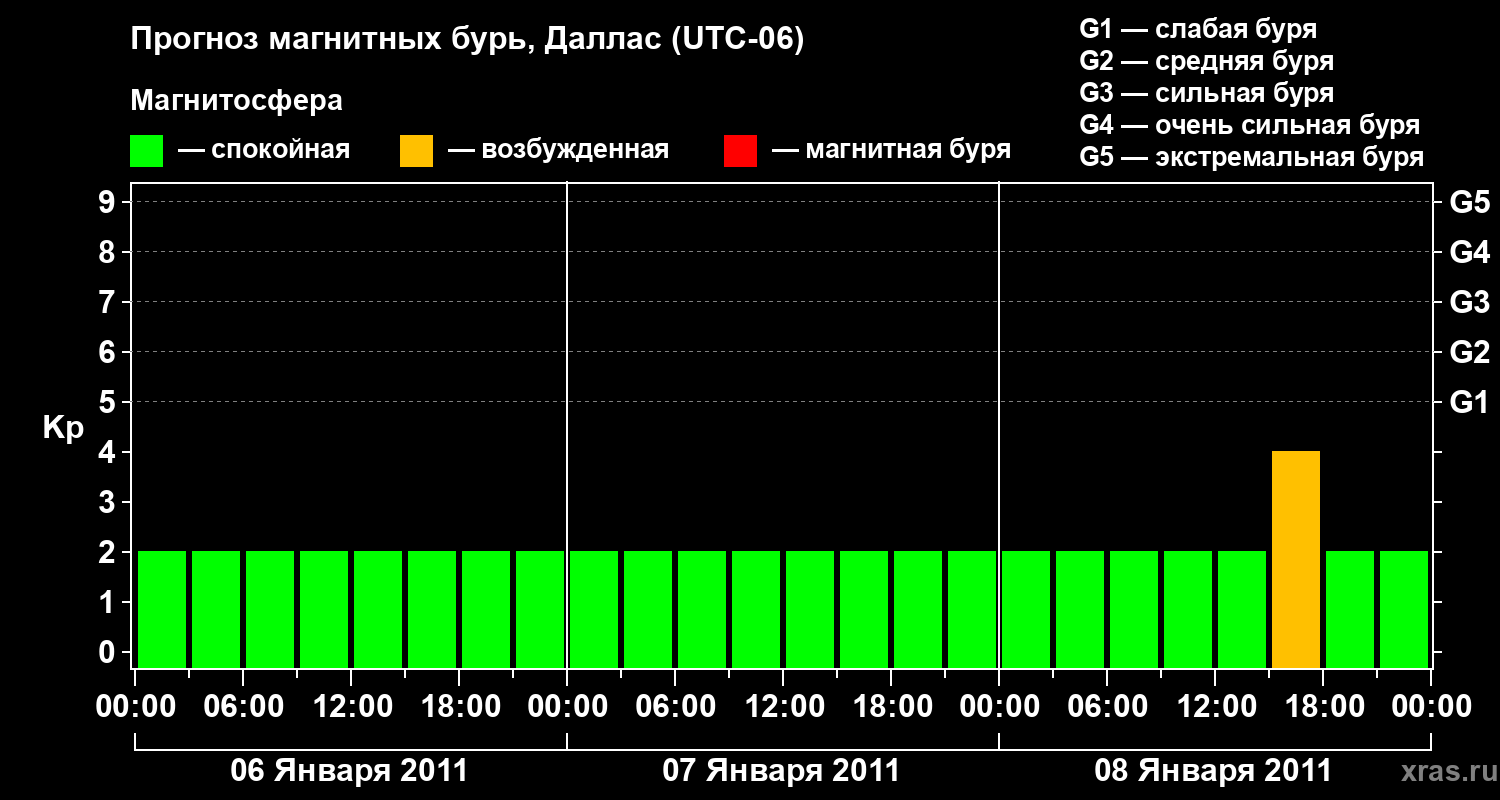This screenshot has height=800, width=1500.
Task: Click the right axis 'G5' tick label
Action: (x=1469, y=202)
